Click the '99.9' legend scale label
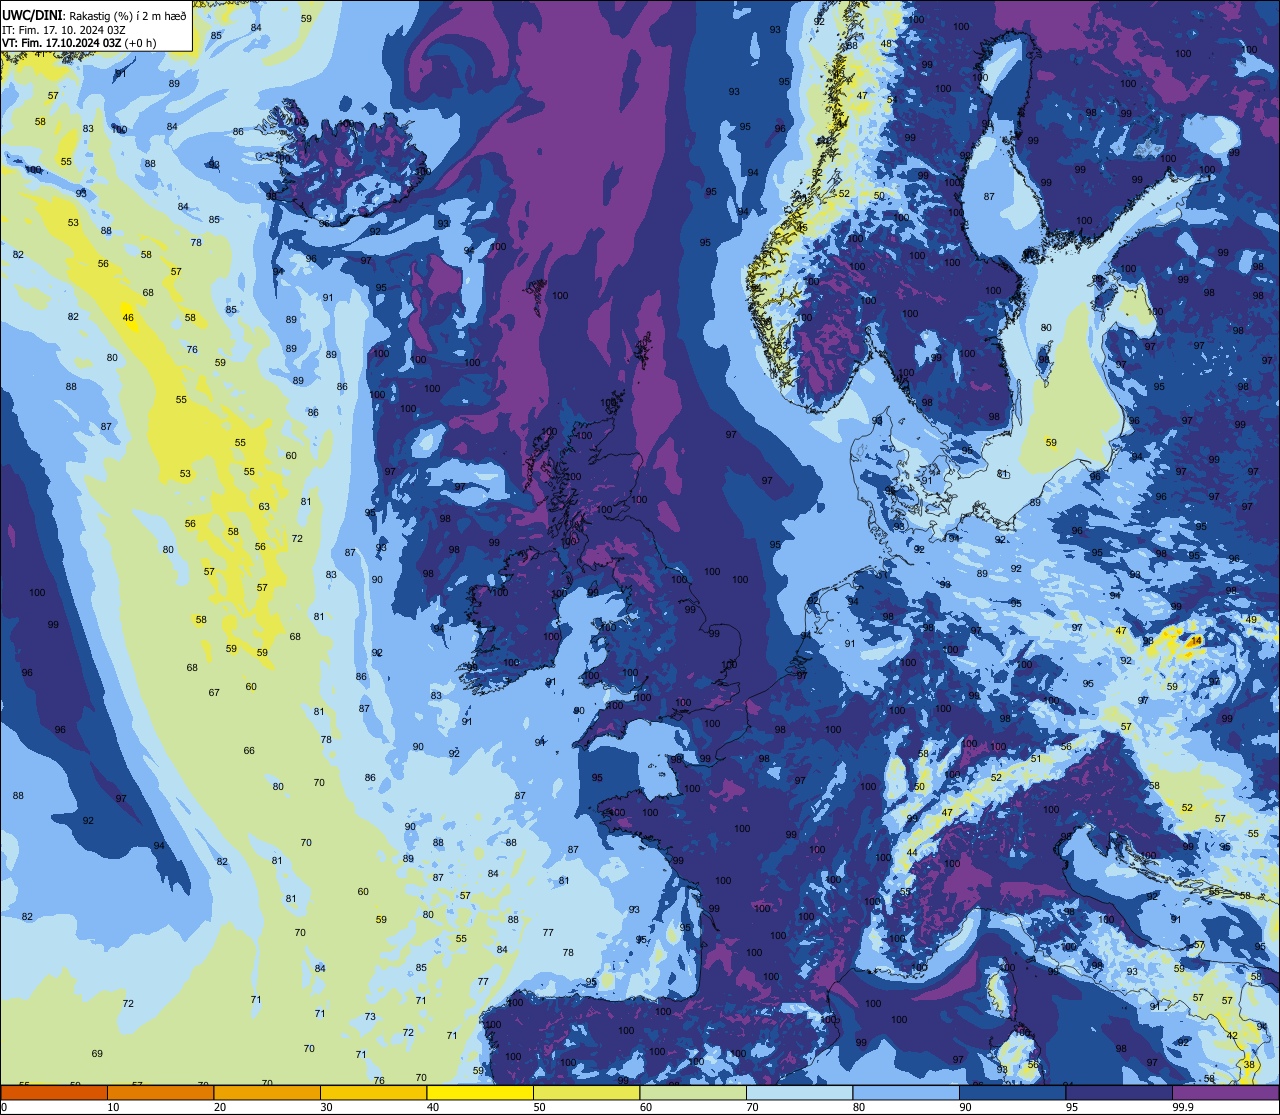 [1183, 1107]
